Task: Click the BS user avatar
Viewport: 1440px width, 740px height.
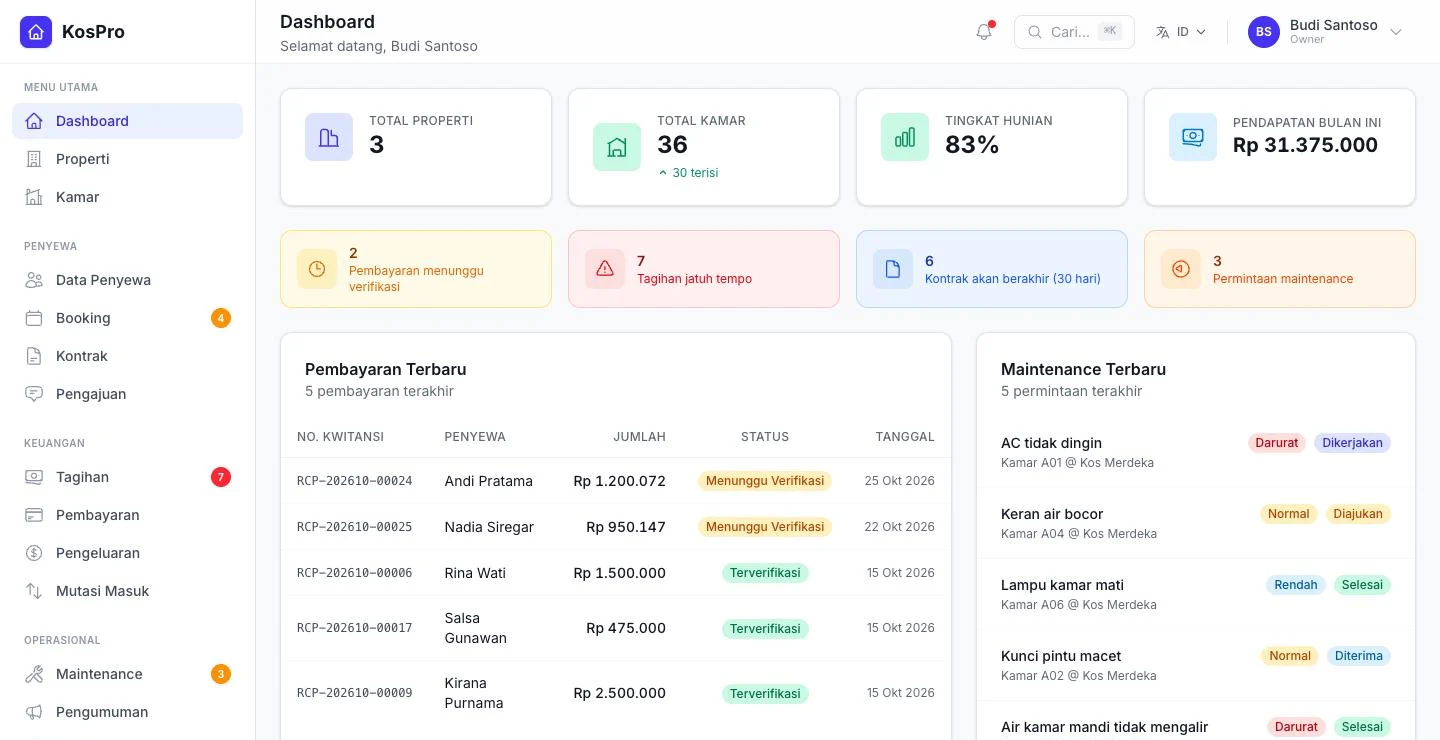Action: [1264, 32]
